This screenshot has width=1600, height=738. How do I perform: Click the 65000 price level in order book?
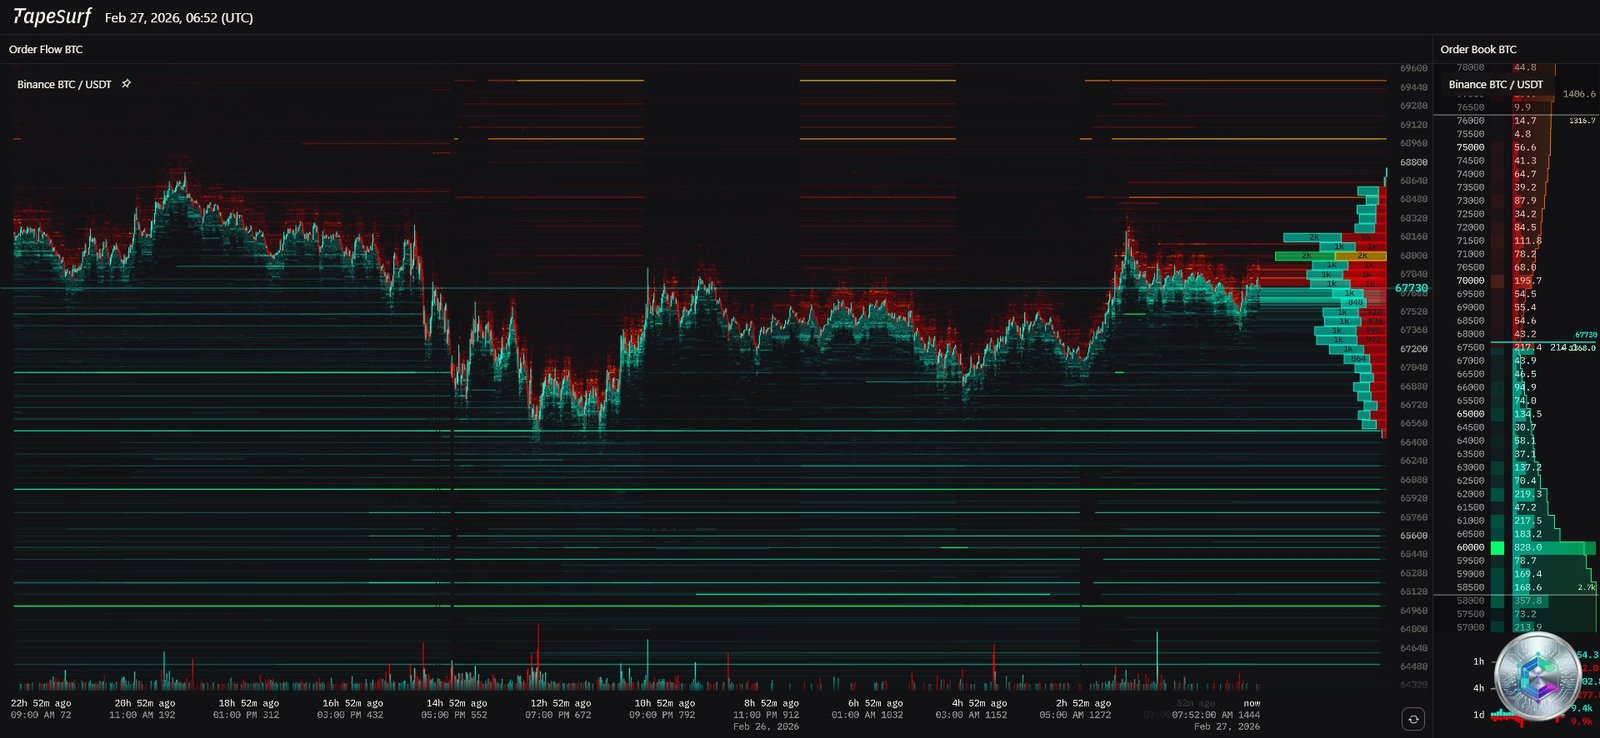pos(1470,414)
